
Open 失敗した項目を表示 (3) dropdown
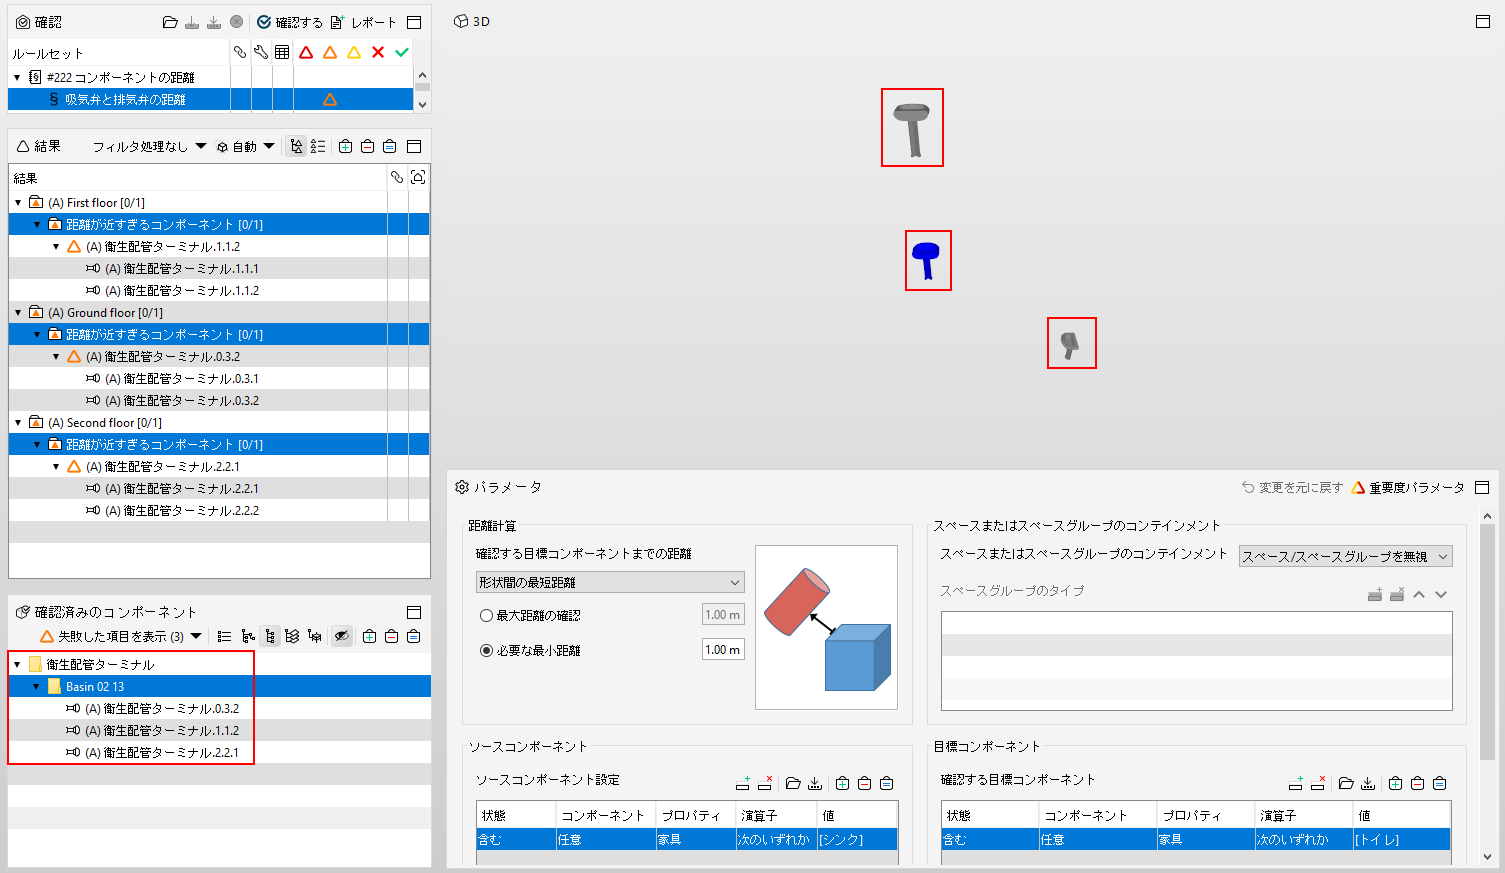coord(121,636)
